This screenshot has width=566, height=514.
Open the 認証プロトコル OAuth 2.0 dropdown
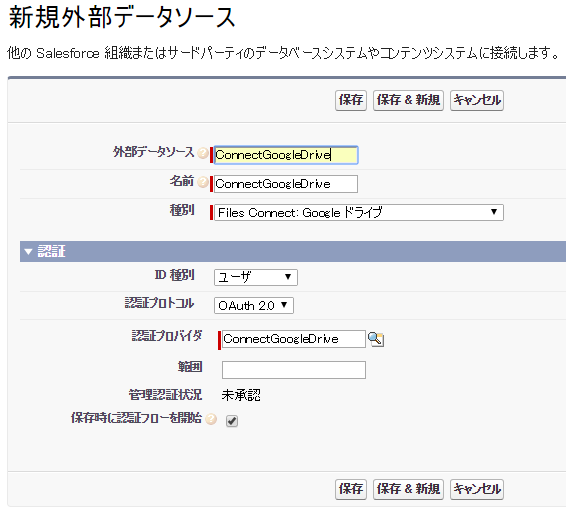point(254,305)
